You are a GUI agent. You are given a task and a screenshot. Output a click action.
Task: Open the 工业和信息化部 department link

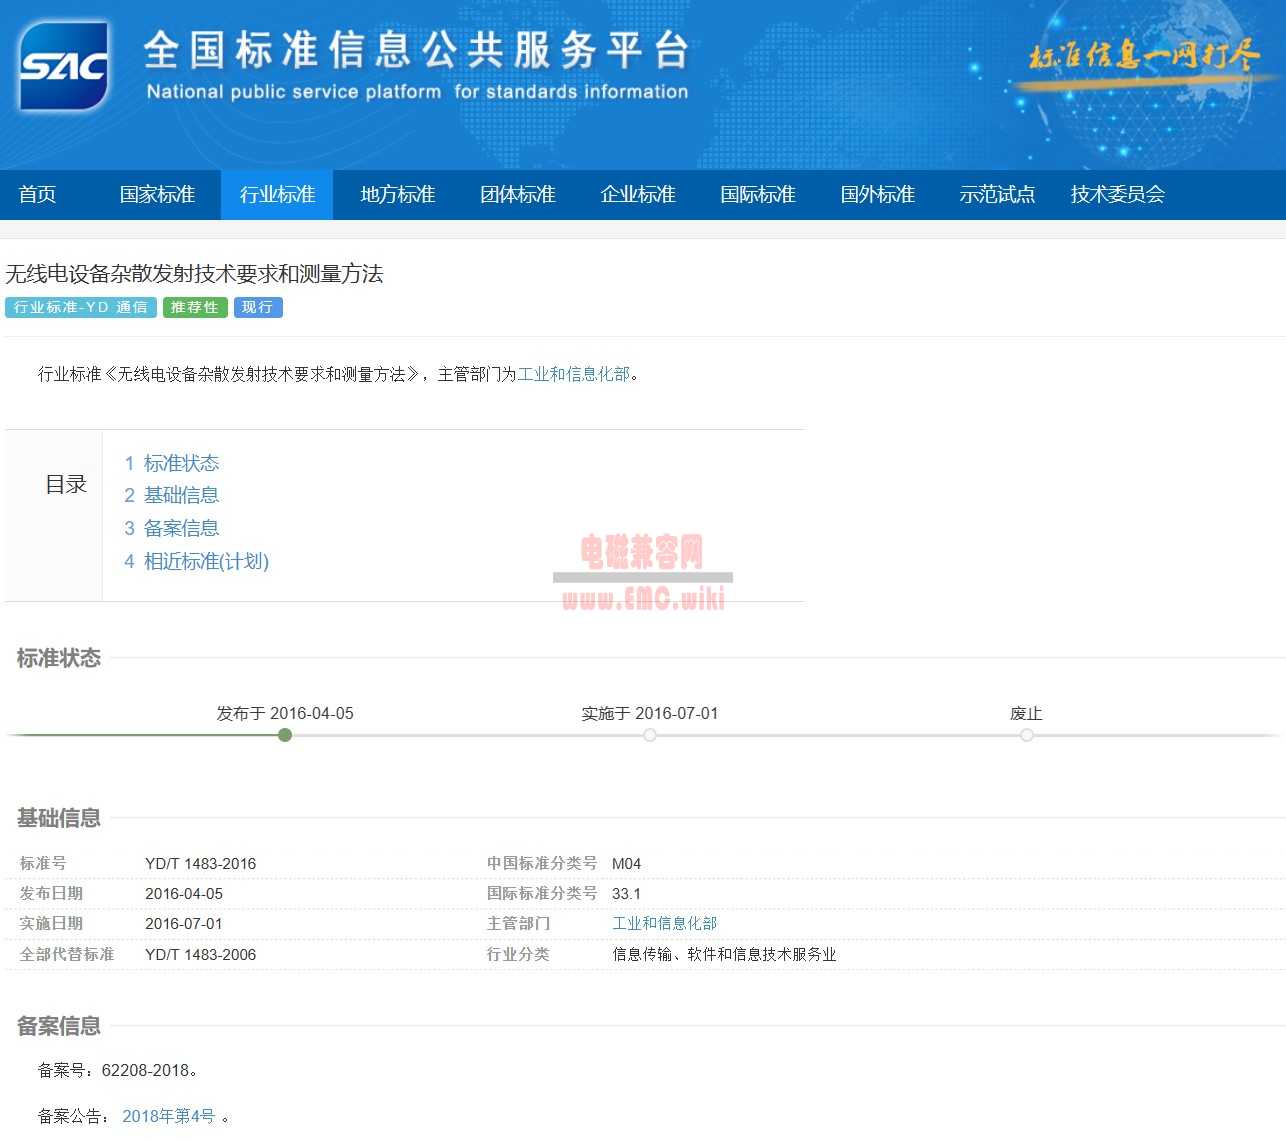tap(575, 374)
